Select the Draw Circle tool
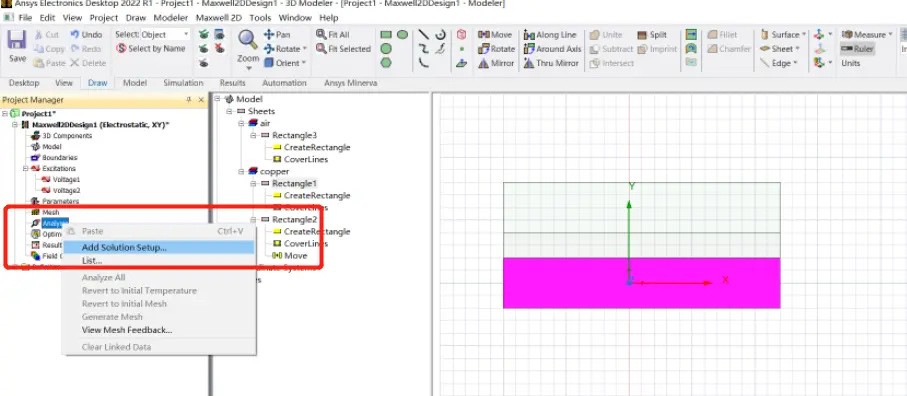907x396 pixels. 386,49
